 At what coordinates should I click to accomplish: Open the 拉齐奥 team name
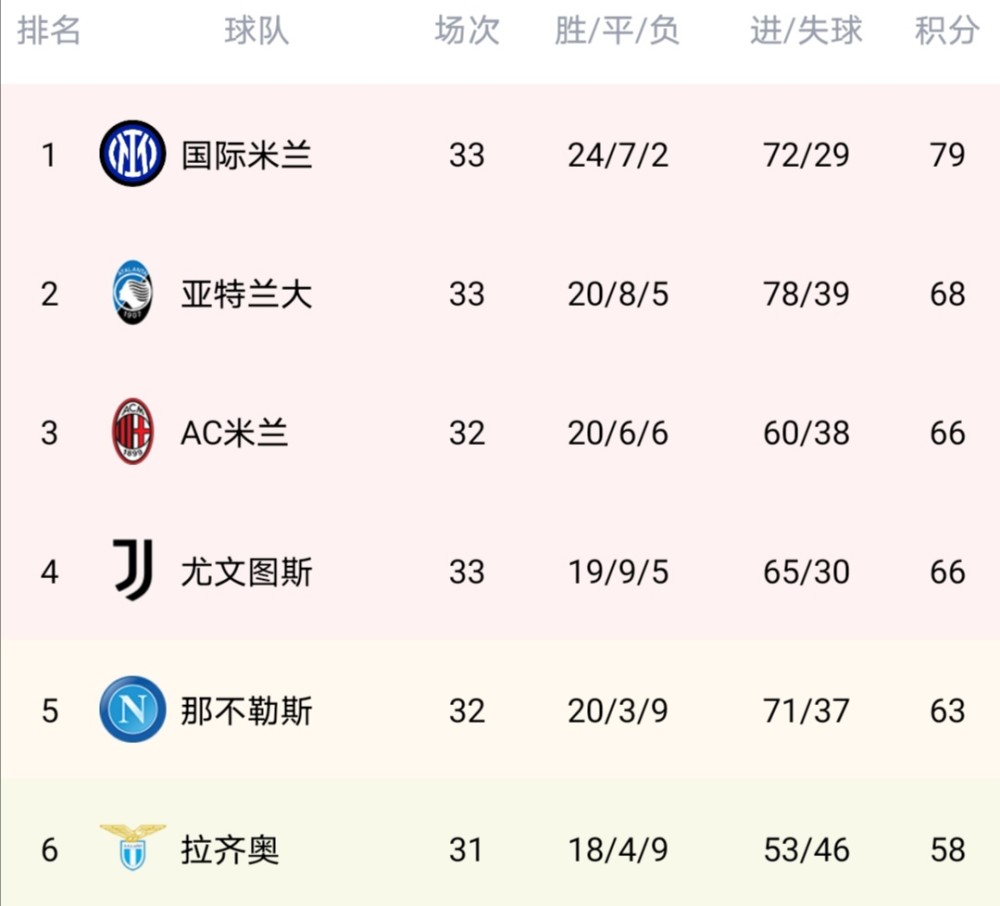230,850
